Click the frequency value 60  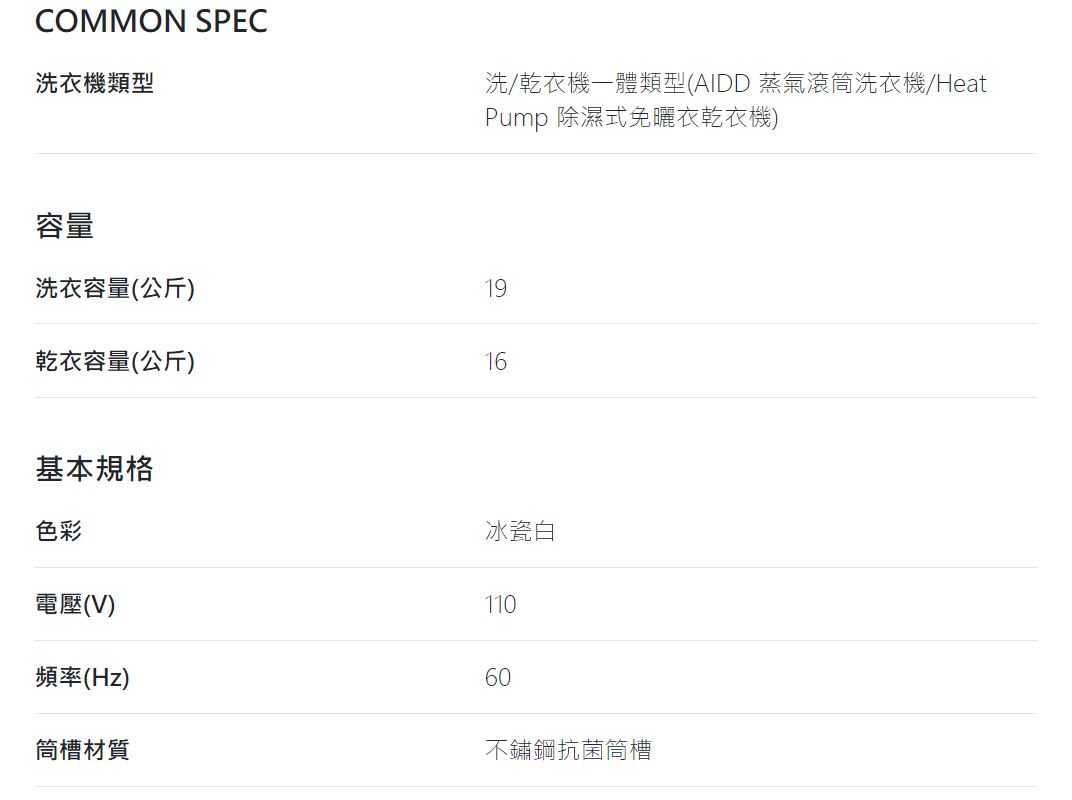coord(498,678)
